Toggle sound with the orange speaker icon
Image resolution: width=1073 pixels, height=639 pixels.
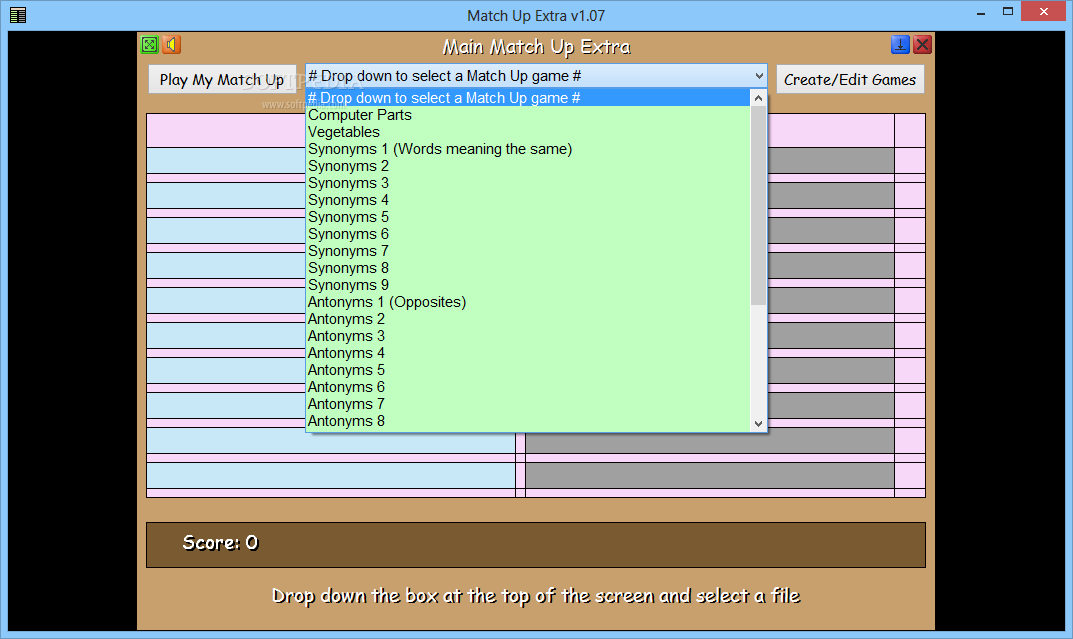click(x=171, y=45)
